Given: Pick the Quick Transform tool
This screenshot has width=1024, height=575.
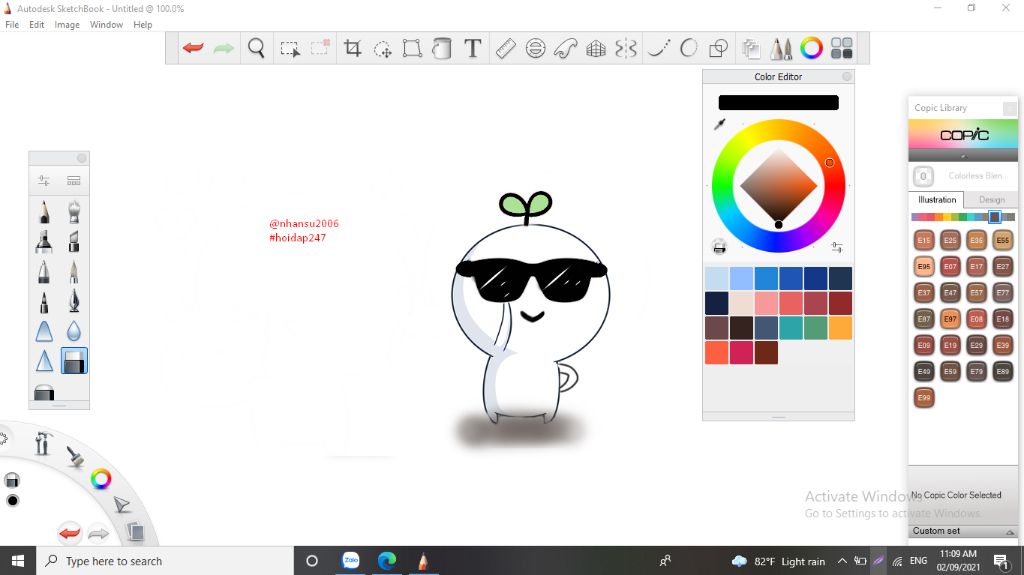Looking at the screenshot, I should (x=383, y=48).
